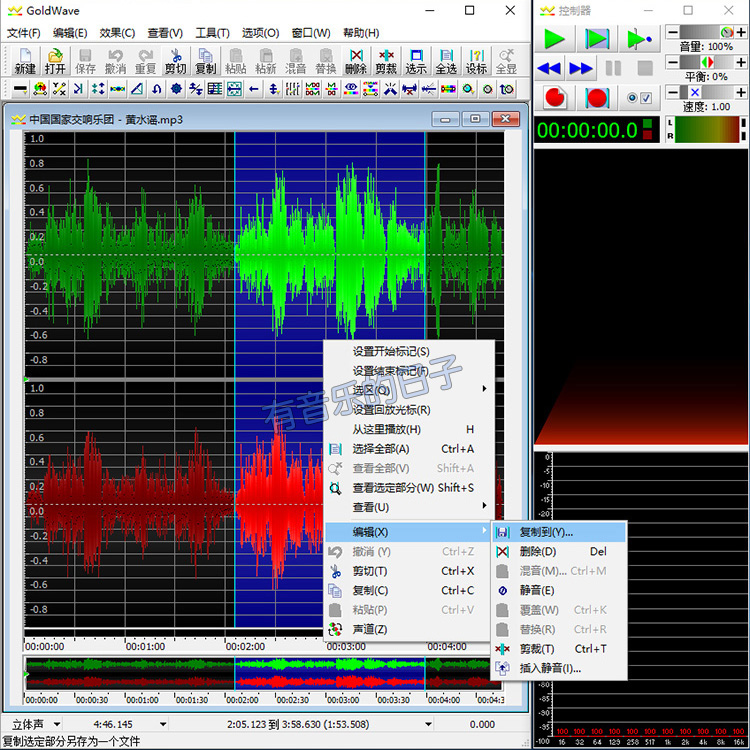
Task: Click 设置开始标记(S) in context menu
Action: [409, 351]
